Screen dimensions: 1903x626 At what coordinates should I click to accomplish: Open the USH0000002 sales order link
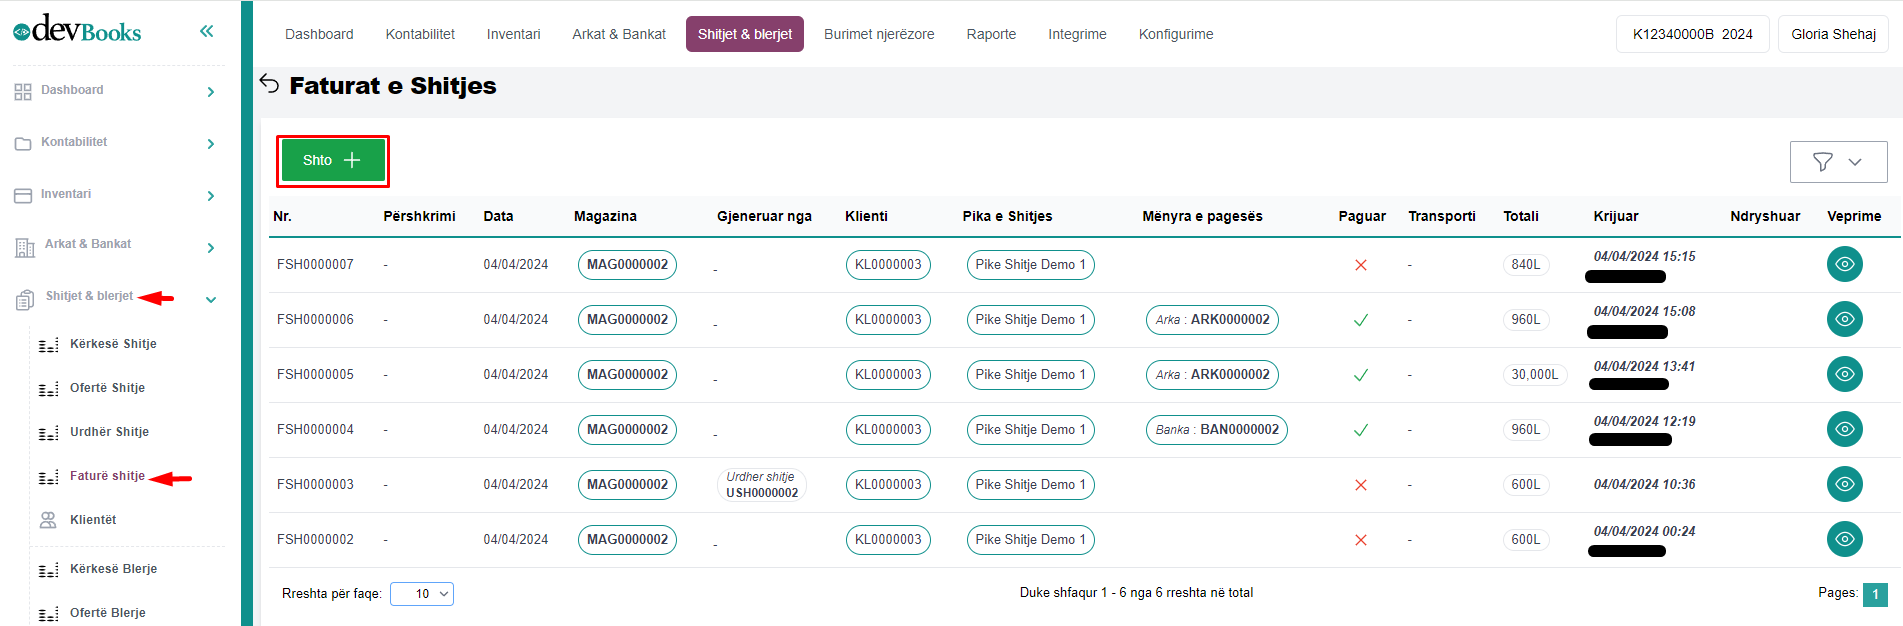pos(761,493)
